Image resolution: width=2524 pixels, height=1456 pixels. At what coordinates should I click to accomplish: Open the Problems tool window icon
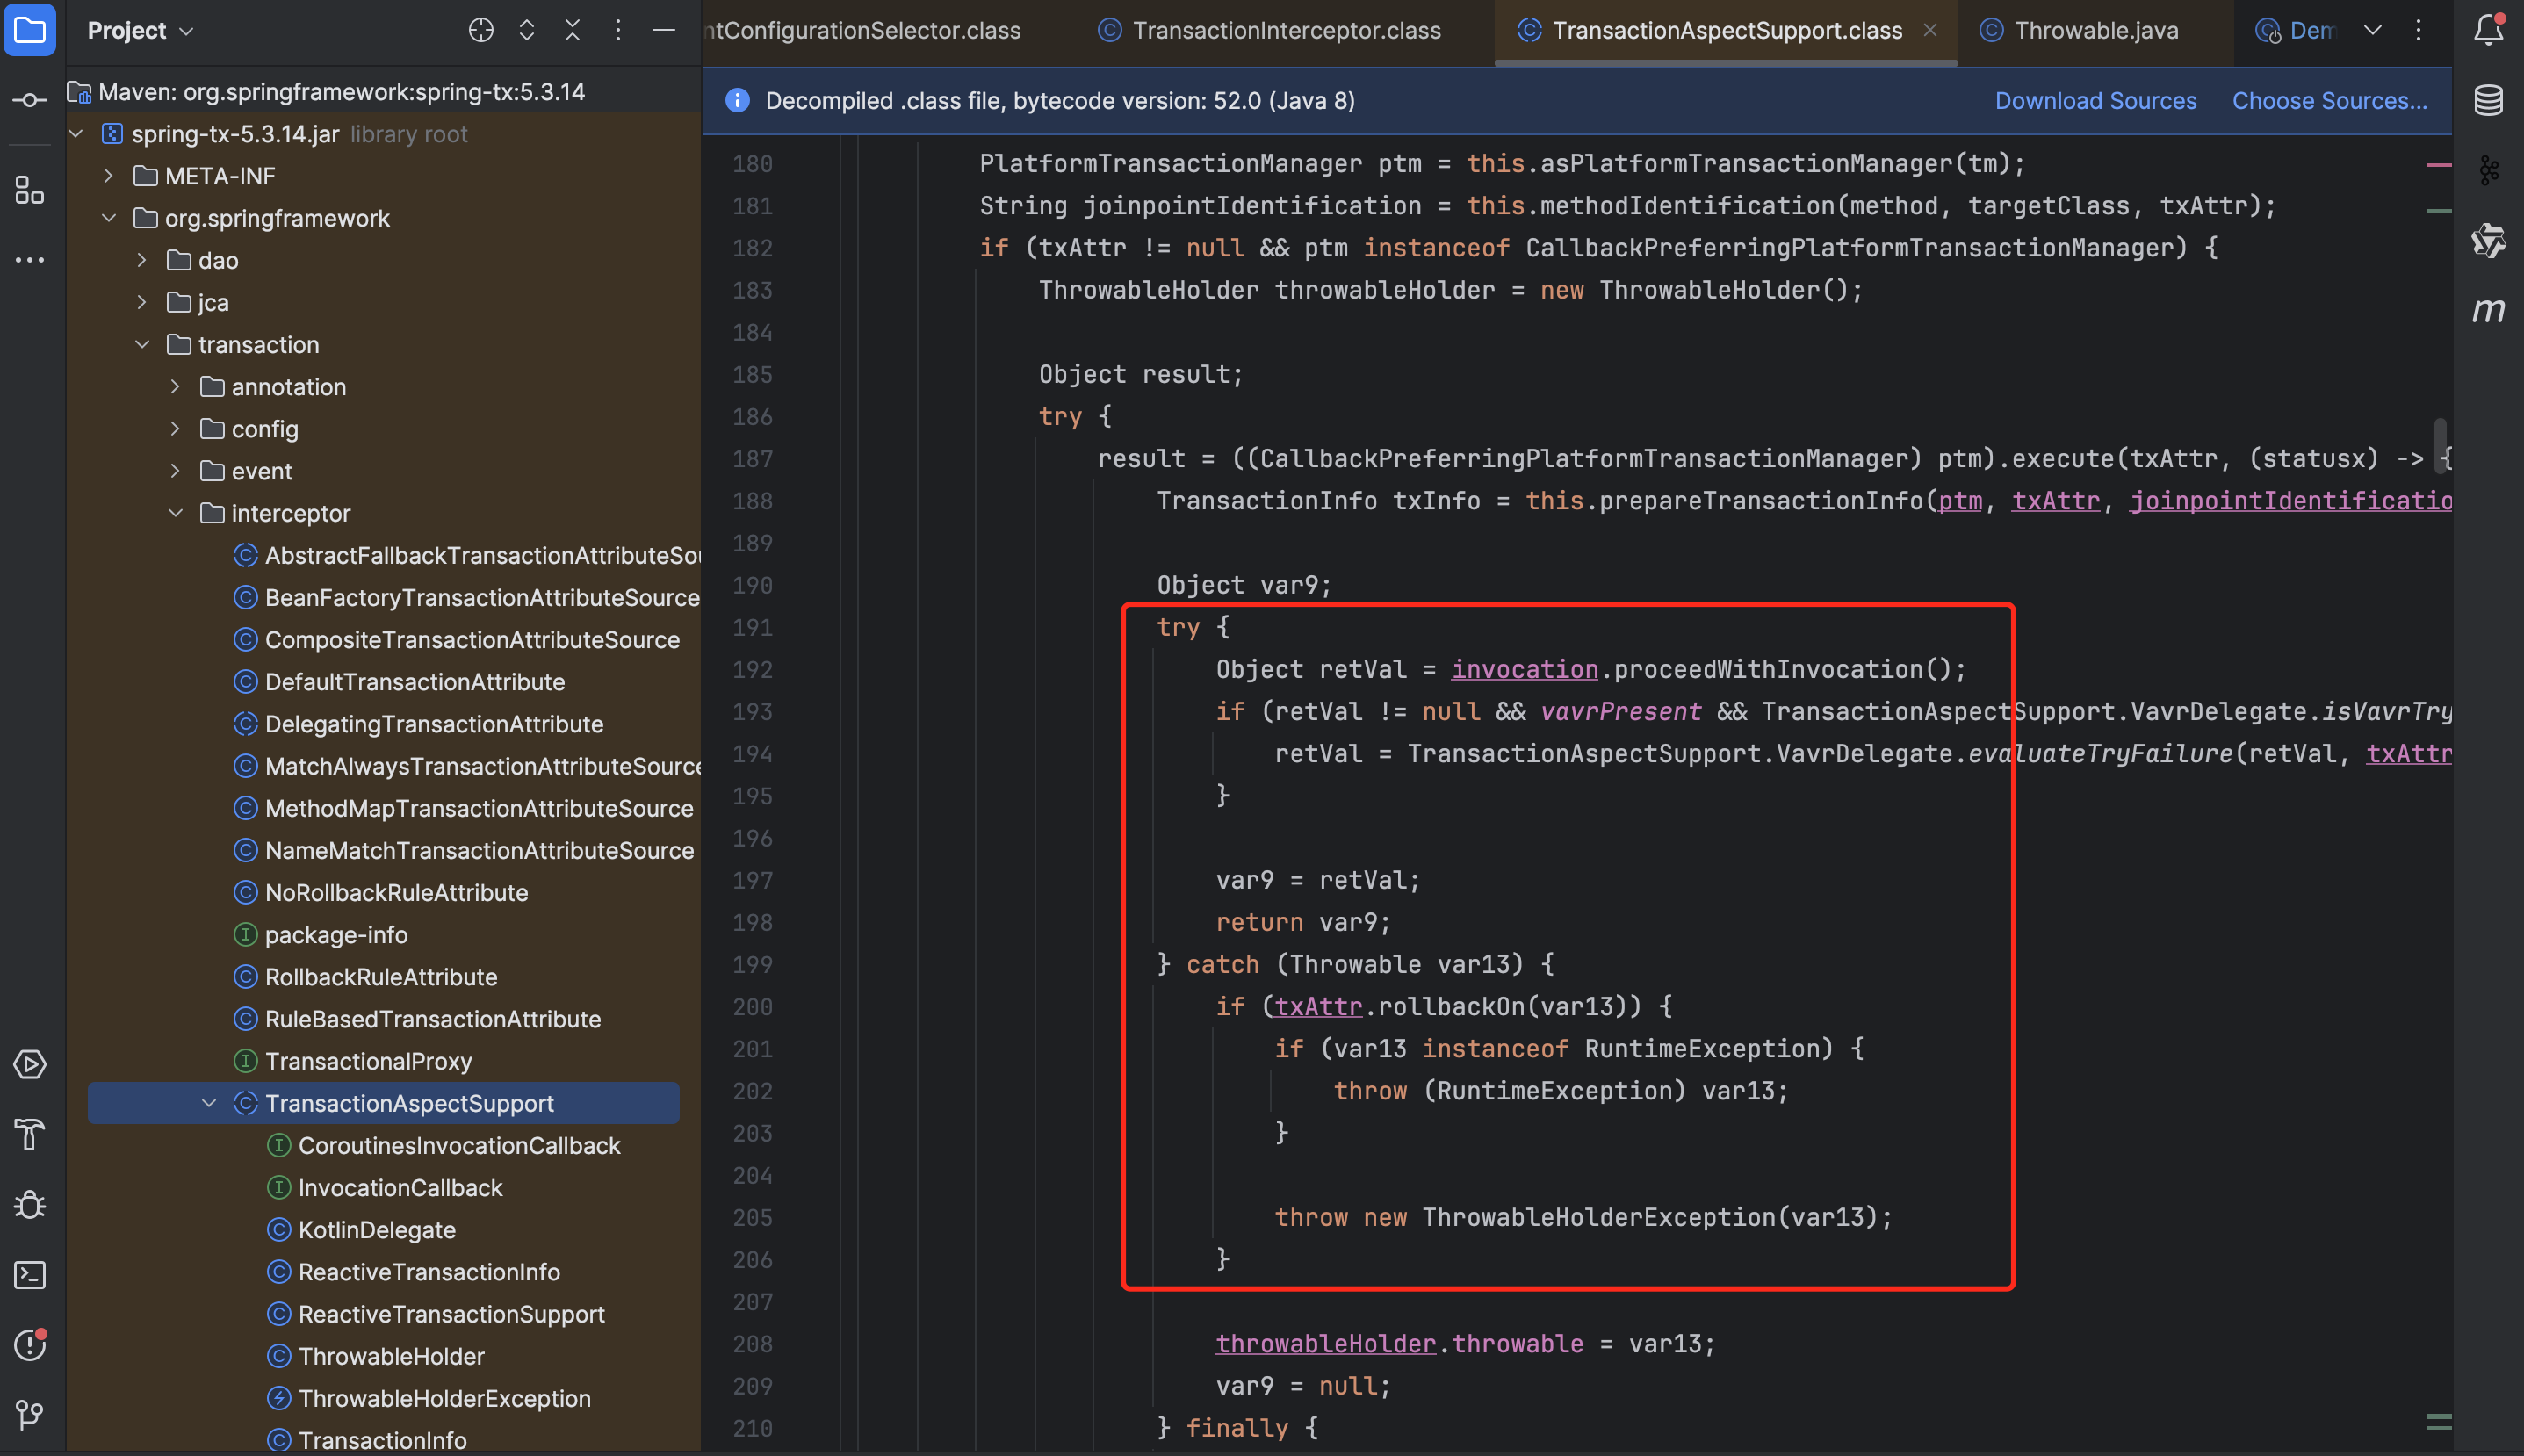point(30,1345)
